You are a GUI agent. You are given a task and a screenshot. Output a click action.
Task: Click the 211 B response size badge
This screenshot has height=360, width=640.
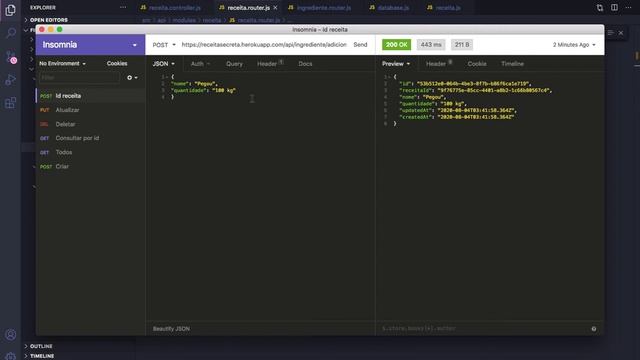coord(462,45)
